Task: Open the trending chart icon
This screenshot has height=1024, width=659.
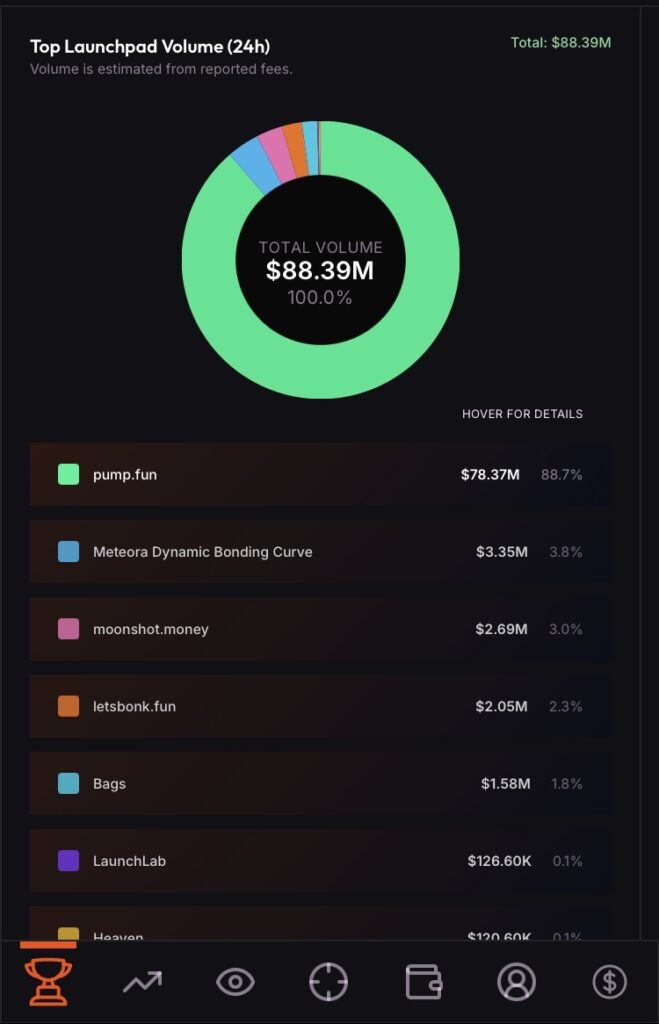Action: click(142, 982)
